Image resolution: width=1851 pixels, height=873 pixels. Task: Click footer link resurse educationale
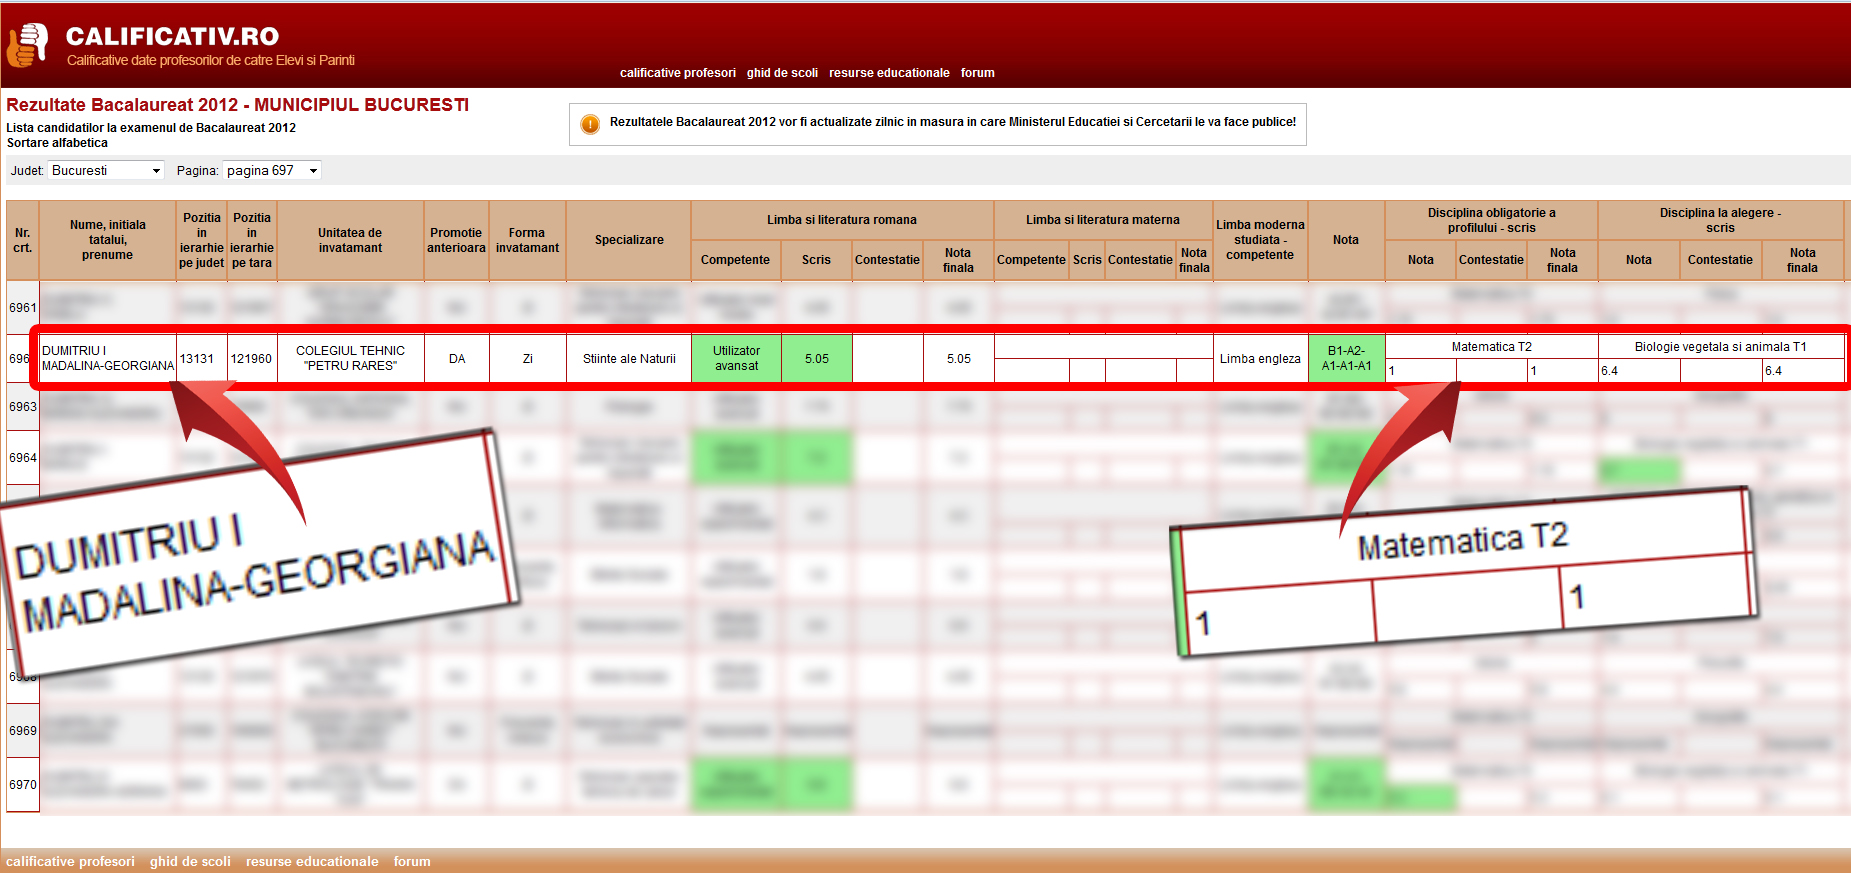312,861
